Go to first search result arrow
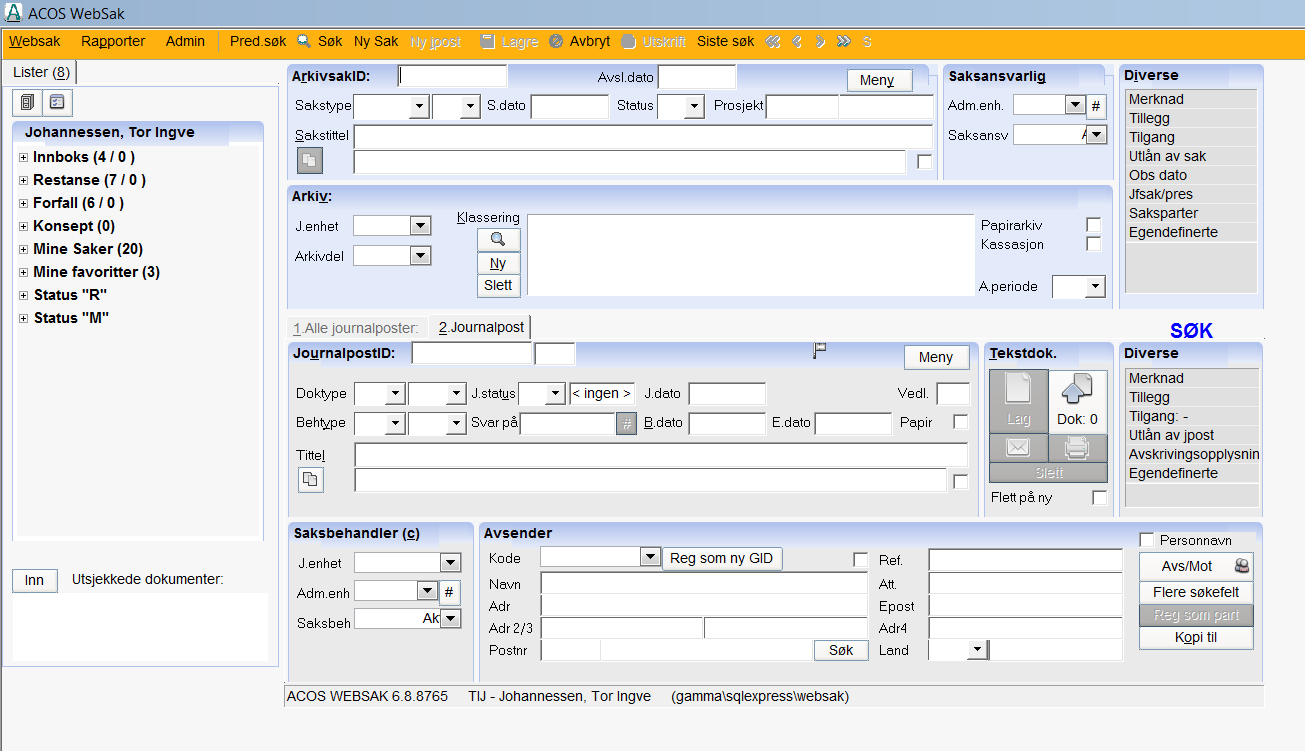Image resolution: width=1305 pixels, height=751 pixels. 773,42
